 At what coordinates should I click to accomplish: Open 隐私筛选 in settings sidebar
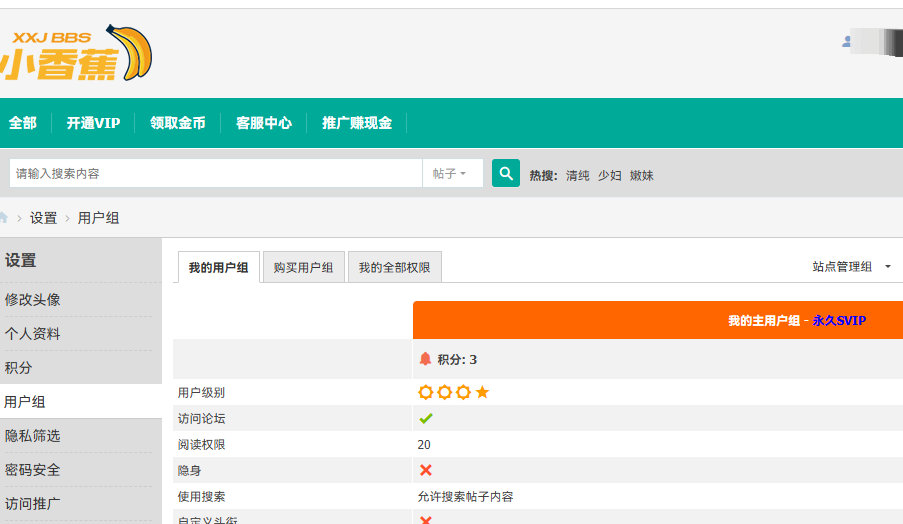pyautogui.click(x=33, y=435)
